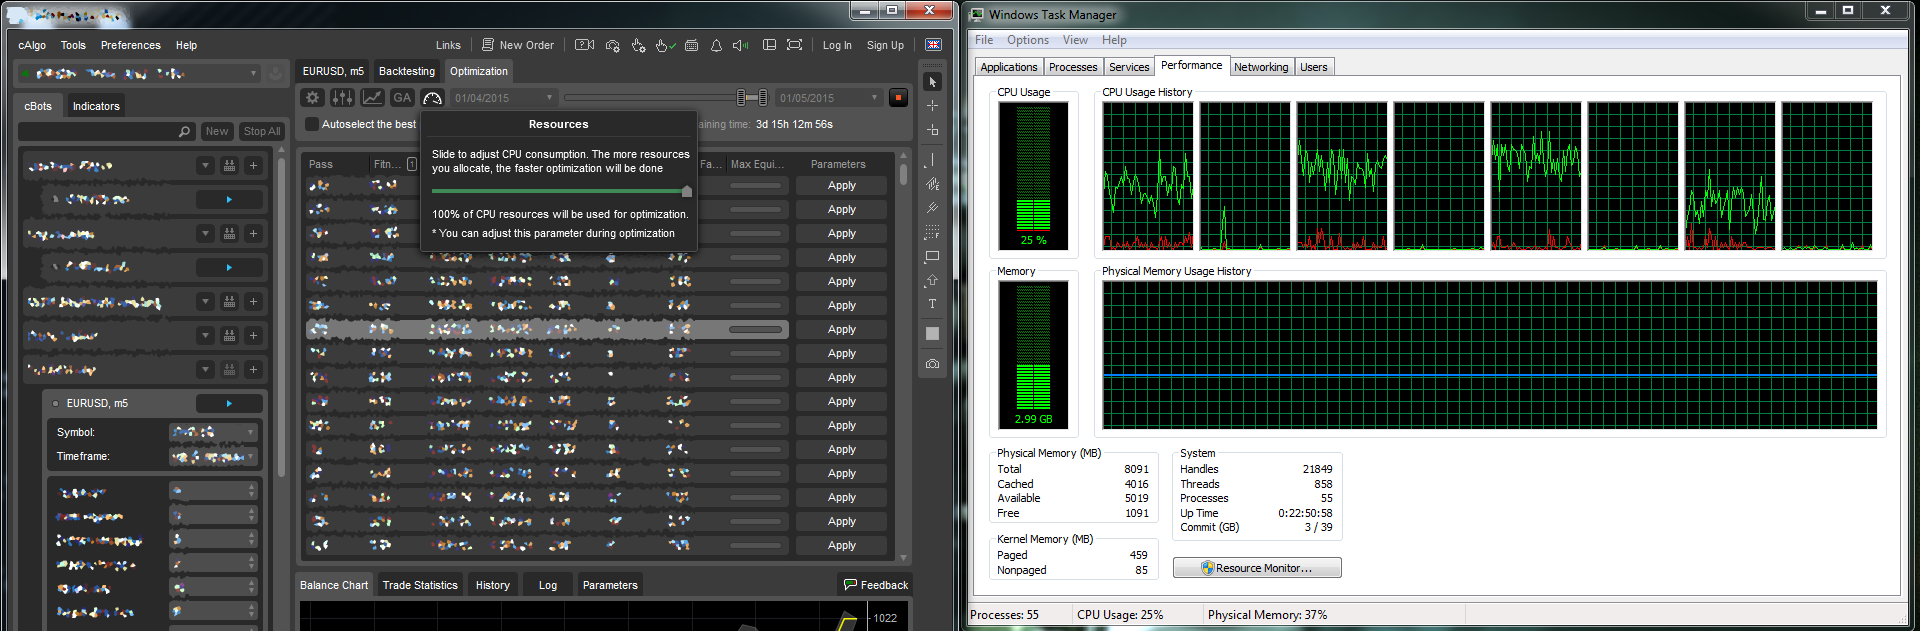The image size is (1920, 631).
Task: Open the Applications tab in Task Manager
Action: 1009,67
